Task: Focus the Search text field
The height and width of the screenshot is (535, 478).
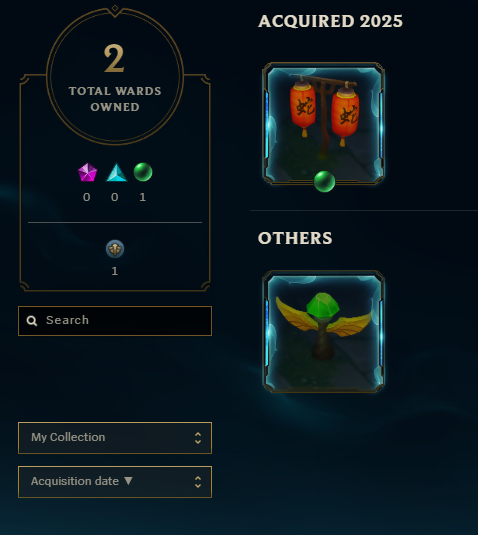Action: point(115,321)
